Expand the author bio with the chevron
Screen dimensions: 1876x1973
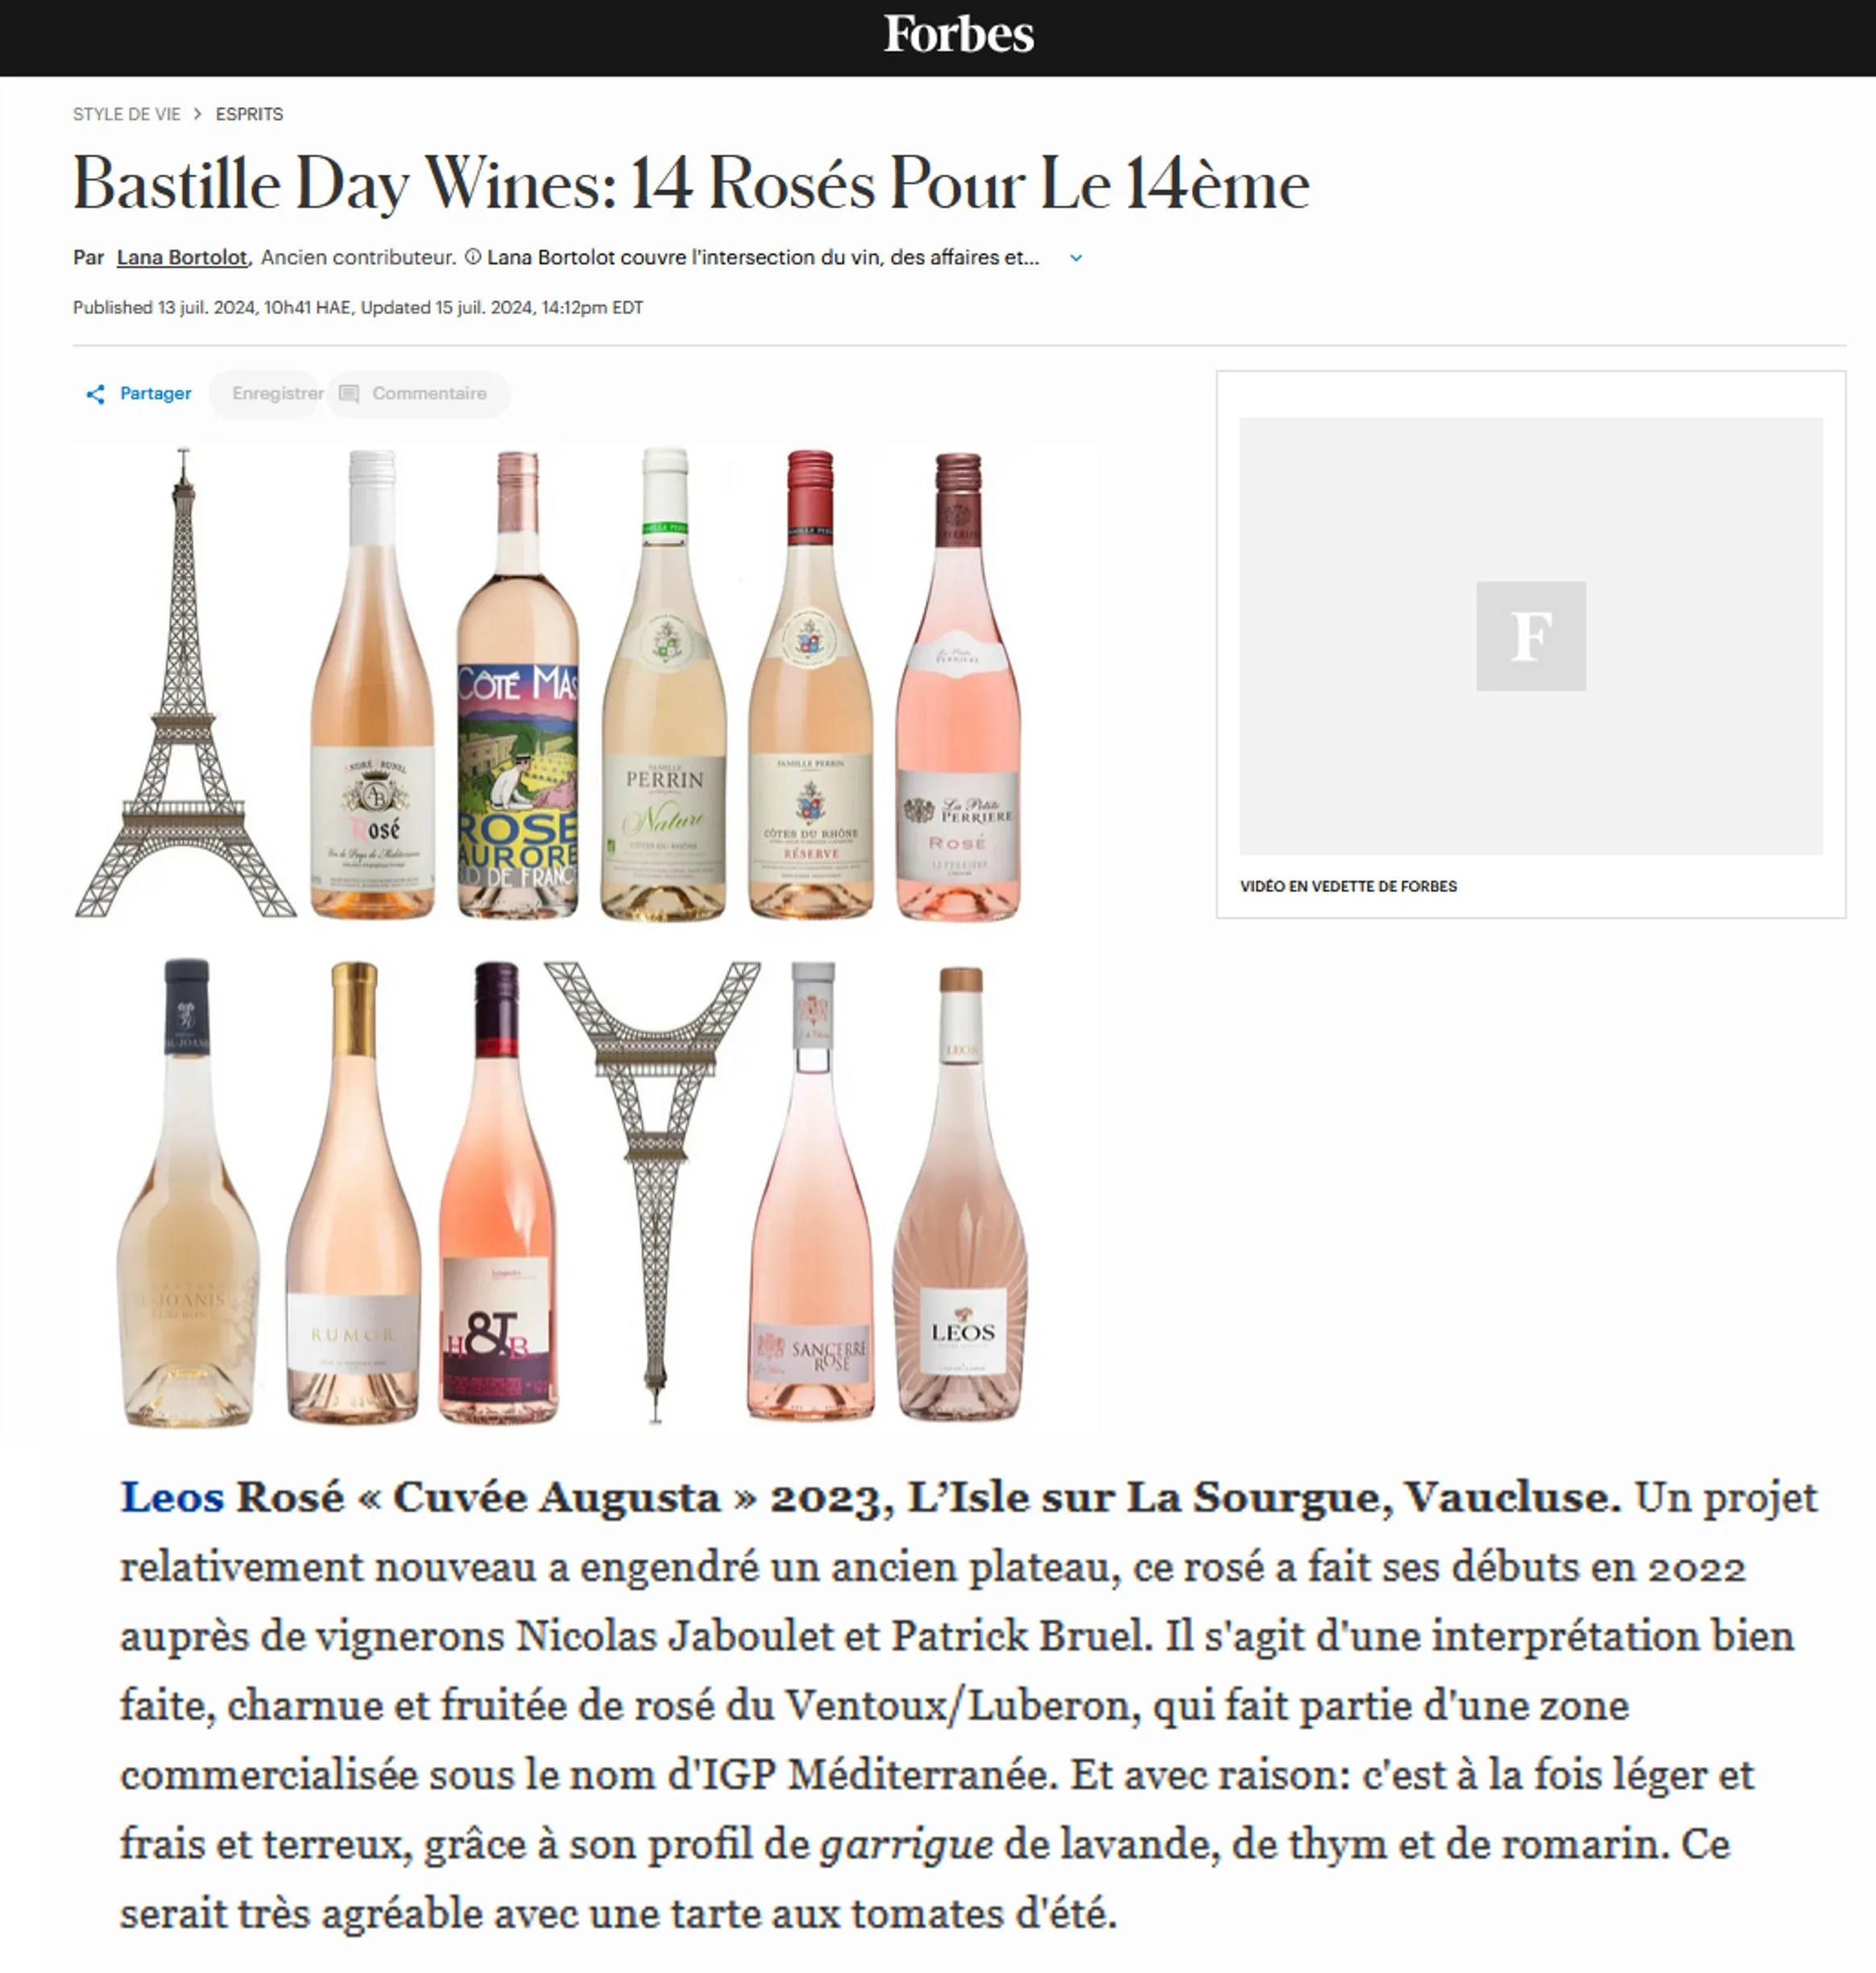click(1076, 258)
